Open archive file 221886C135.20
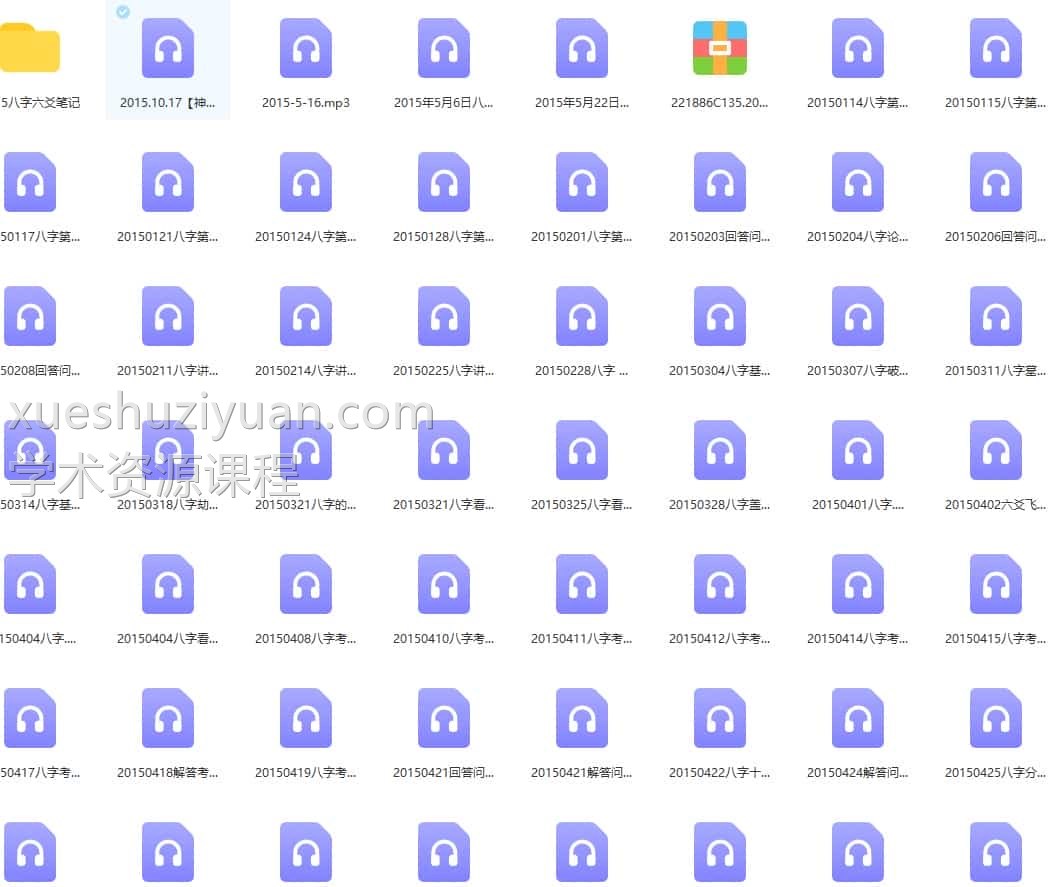 point(719,47)
